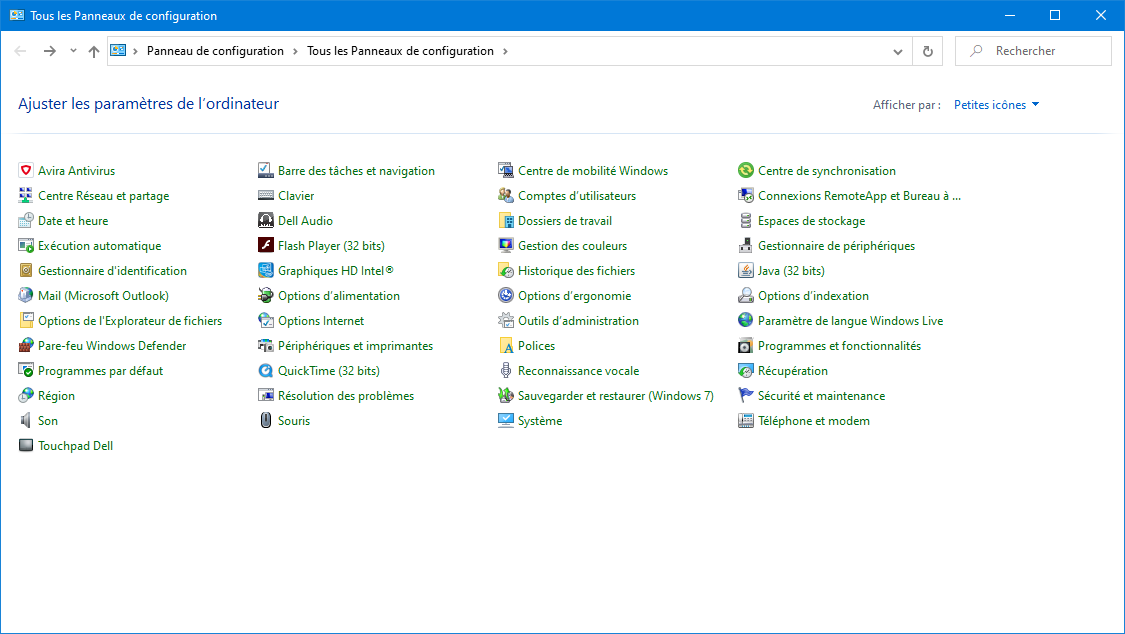Open the Son speaker icon
Screen dimensions: 1125x634
26,420
